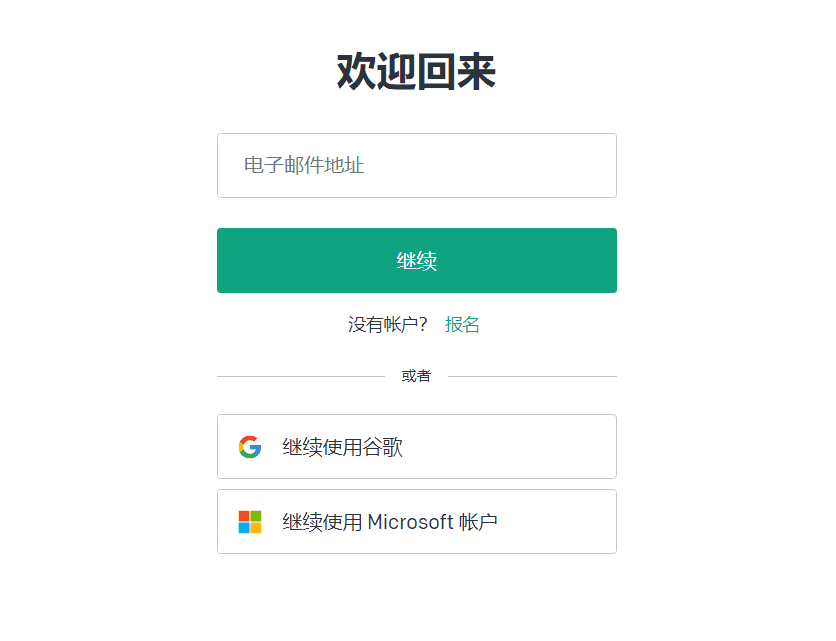Click the green 继续 button's center text
This screenshot has width=836, height=641.
pyautogui.click(x=417, y=260)
